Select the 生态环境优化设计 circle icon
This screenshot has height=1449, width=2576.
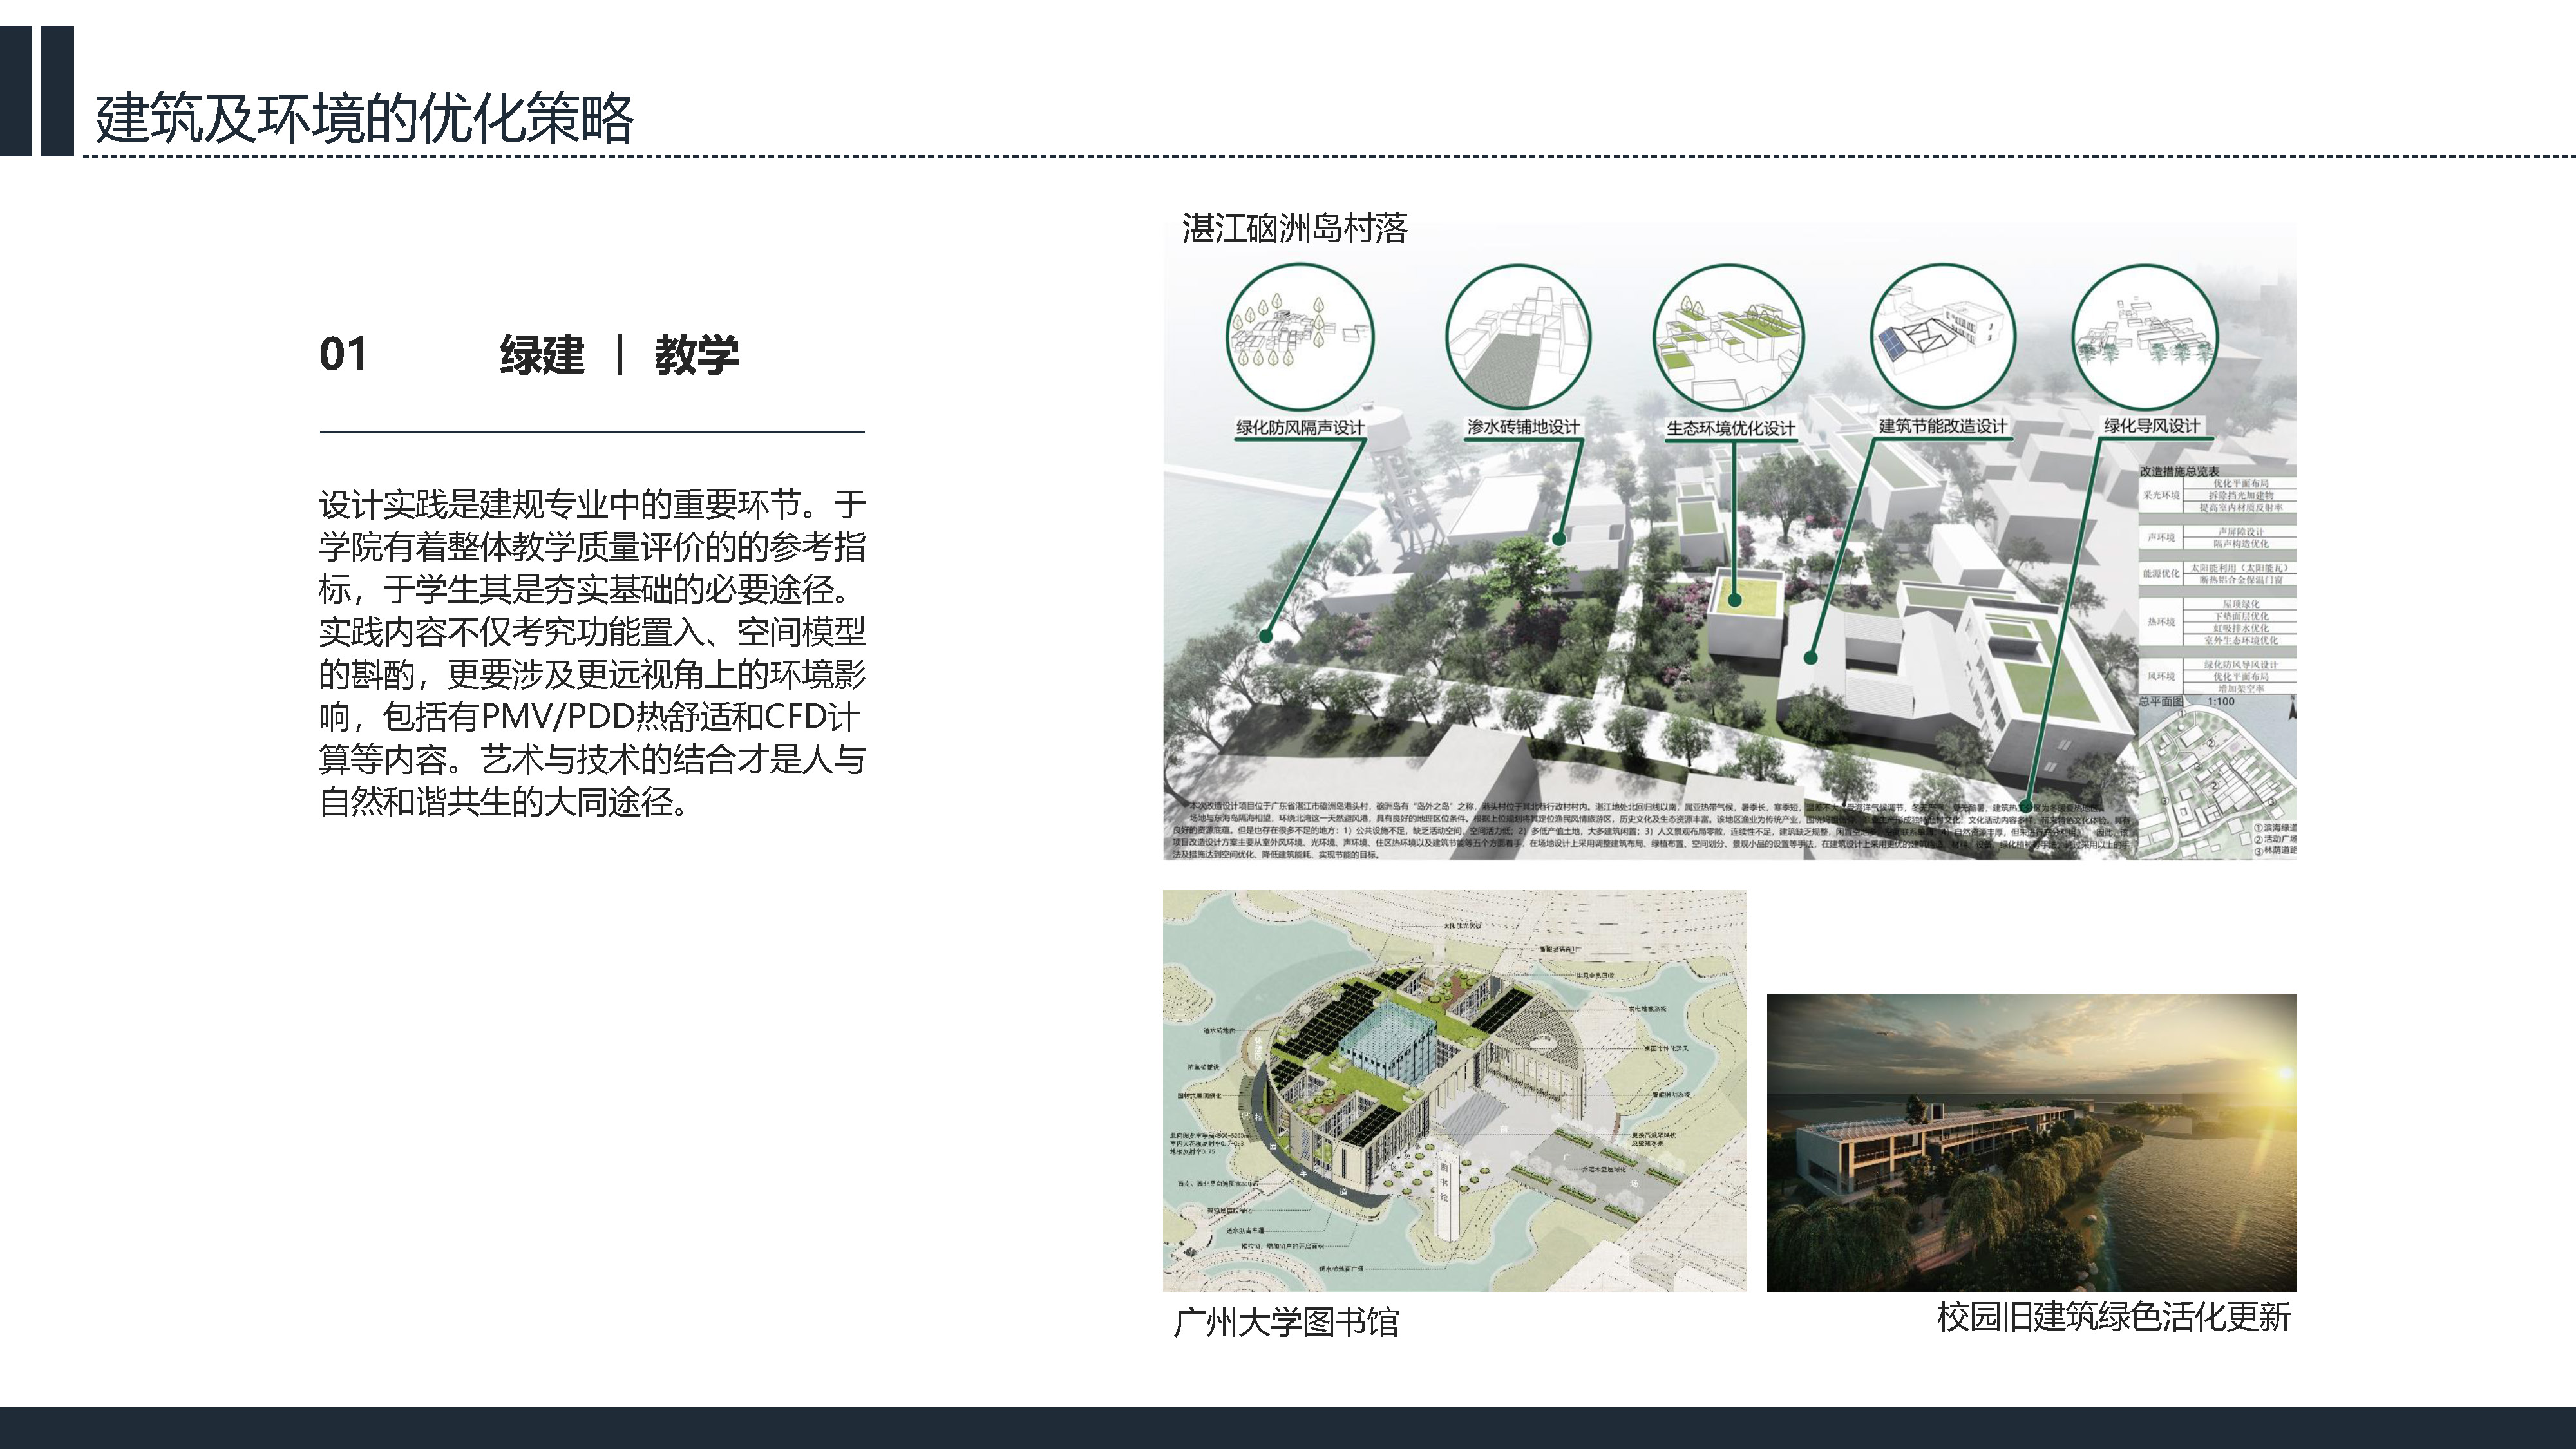click(1728, 337)
